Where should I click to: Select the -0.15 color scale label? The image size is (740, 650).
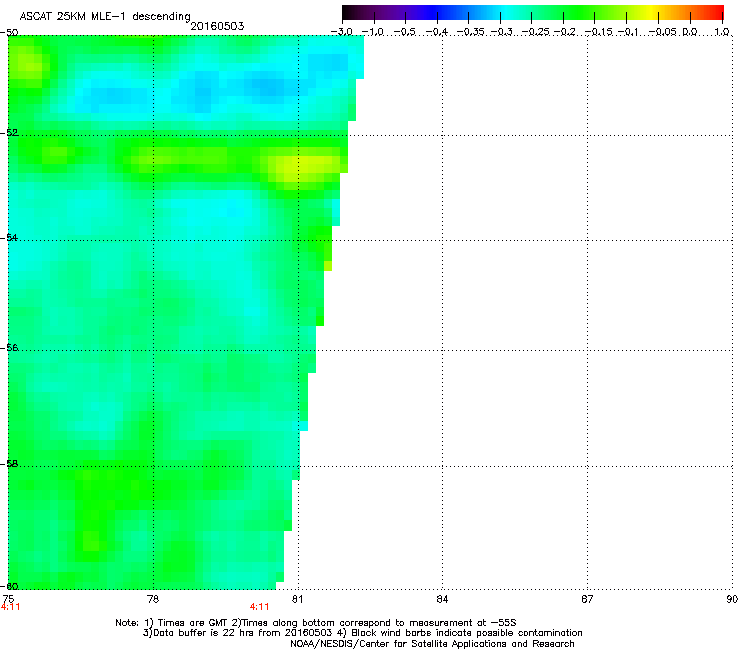[x=598, y=32]
